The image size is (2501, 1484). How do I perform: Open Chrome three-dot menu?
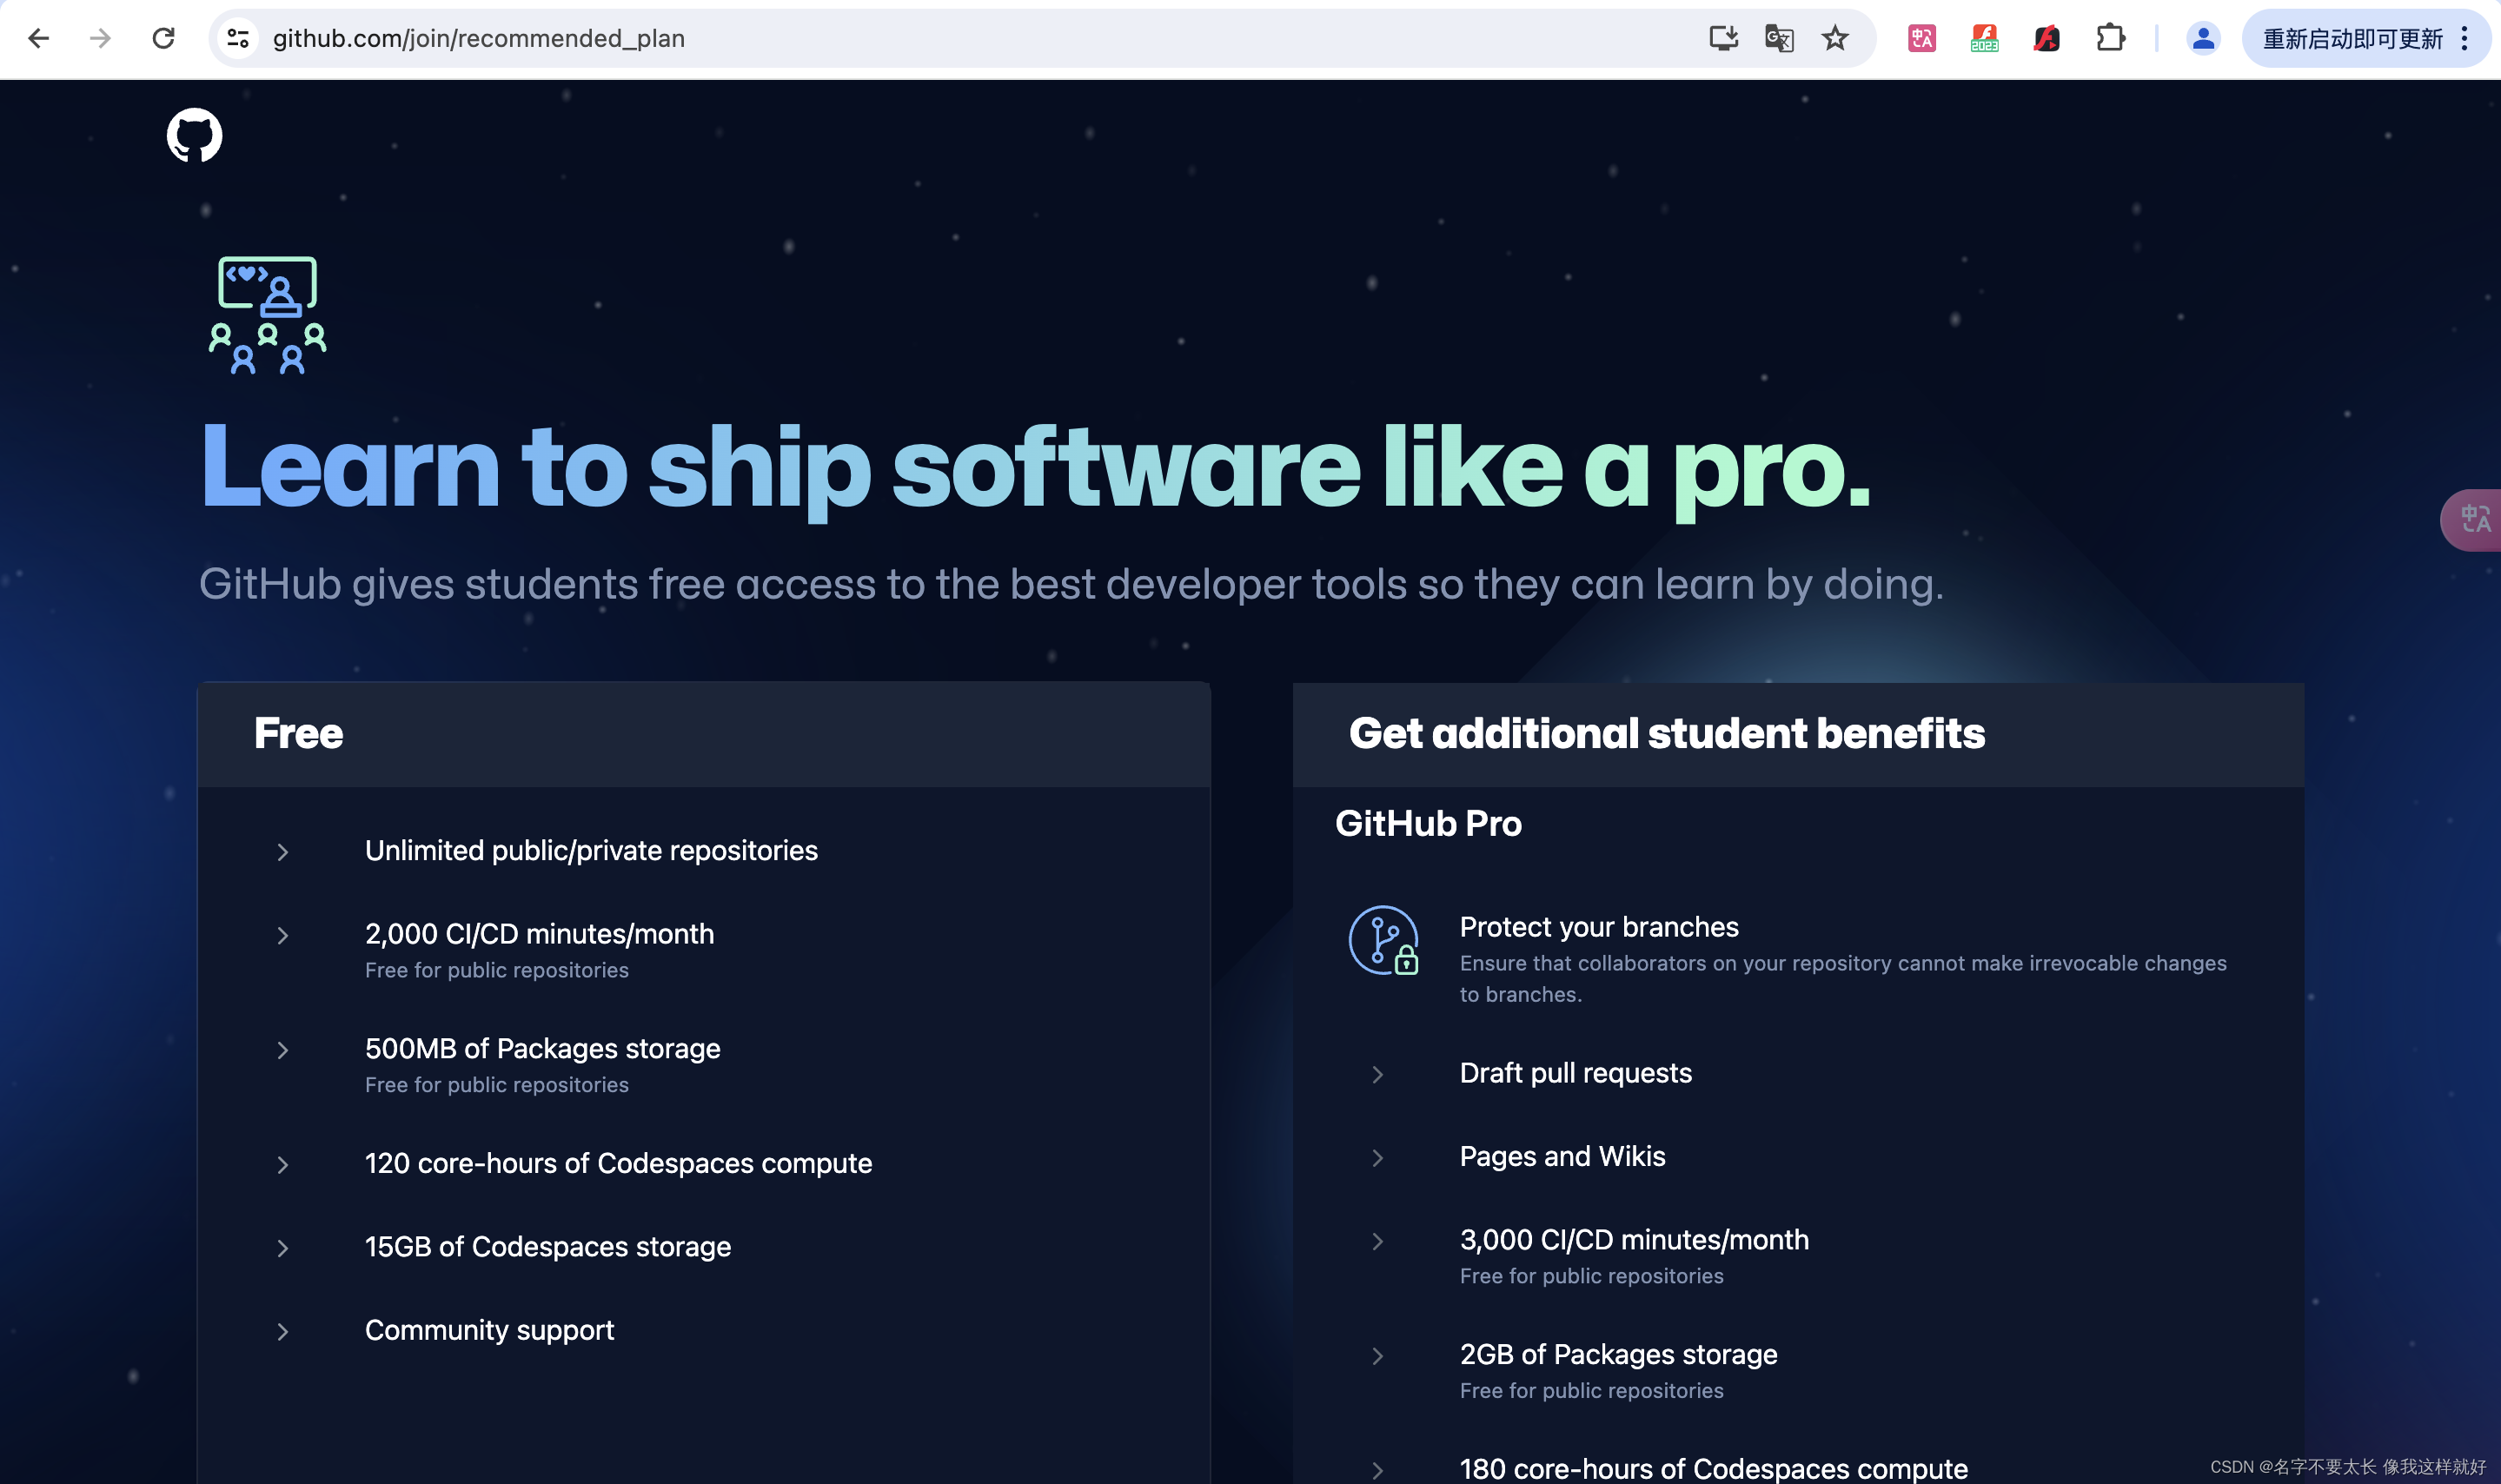[x=2465, y=38]
